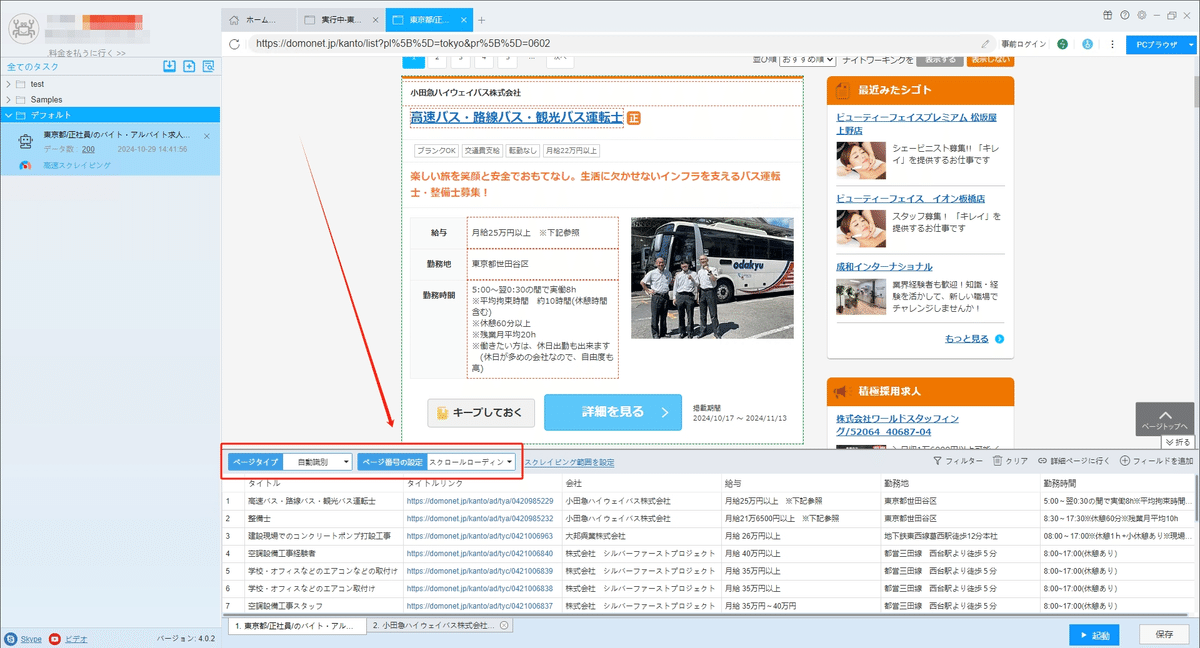Click the ページトップへ up arrow button
The height and width of the screenshot is (648, 1200).
click(x=1165, y=418)
